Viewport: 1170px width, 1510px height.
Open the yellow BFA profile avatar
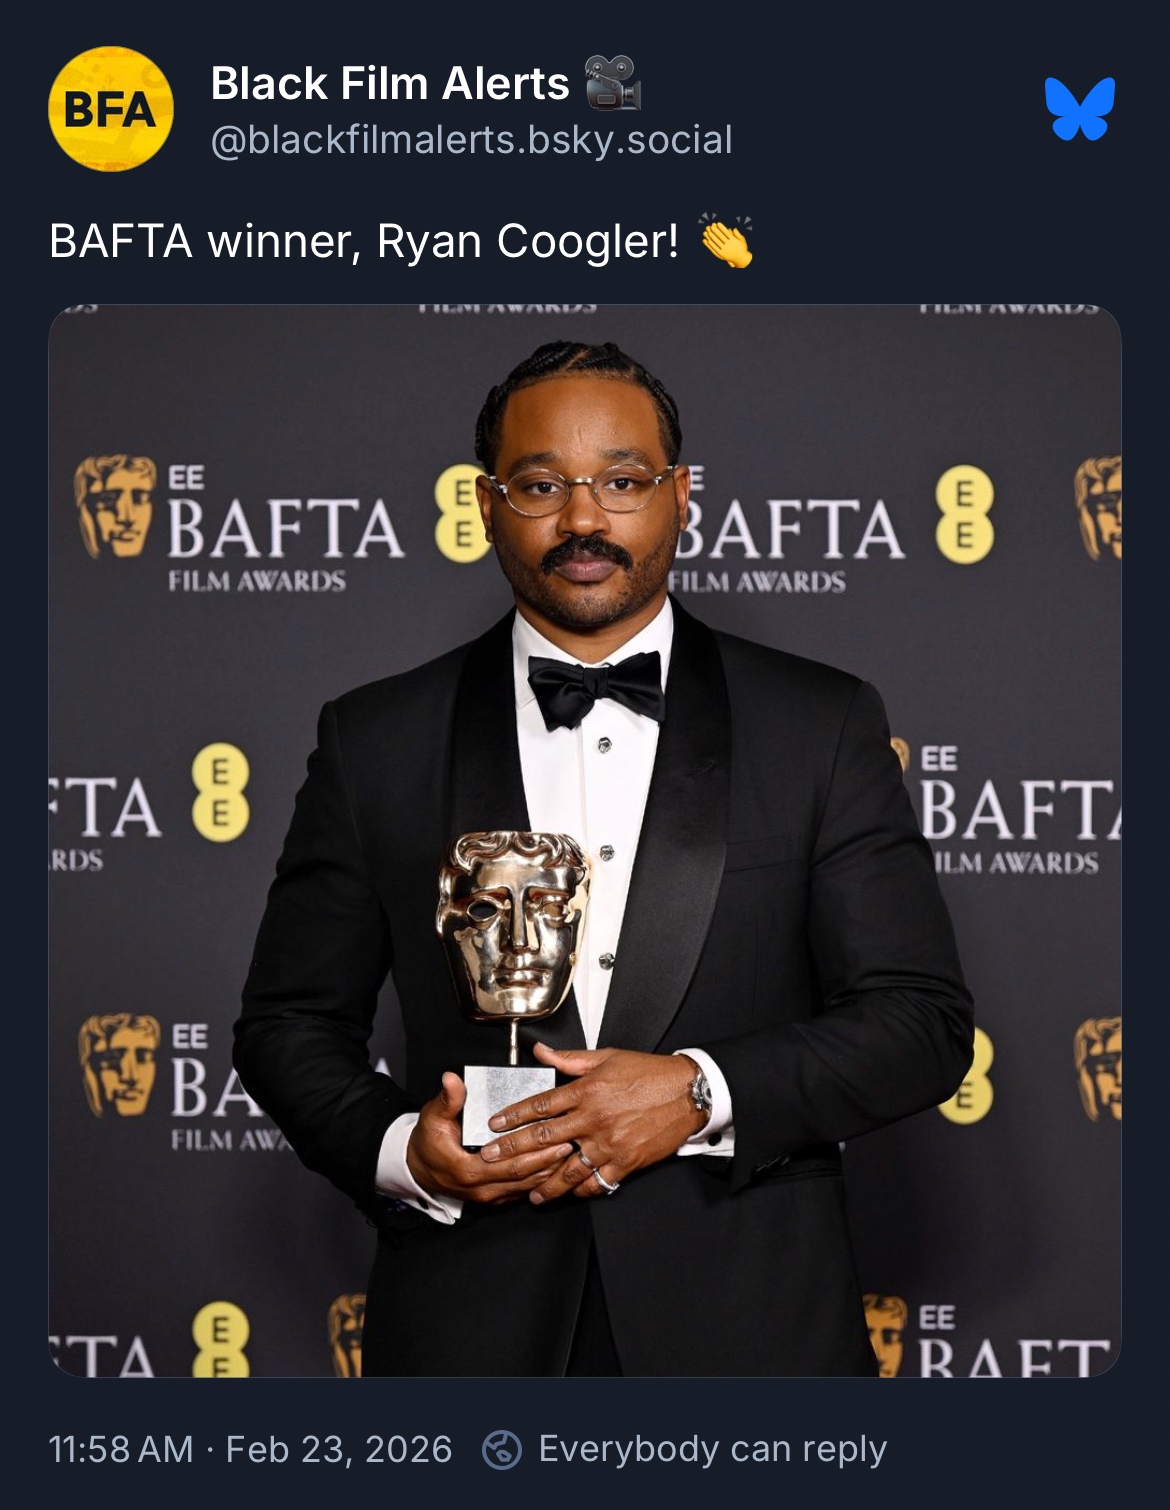[111, 109]
